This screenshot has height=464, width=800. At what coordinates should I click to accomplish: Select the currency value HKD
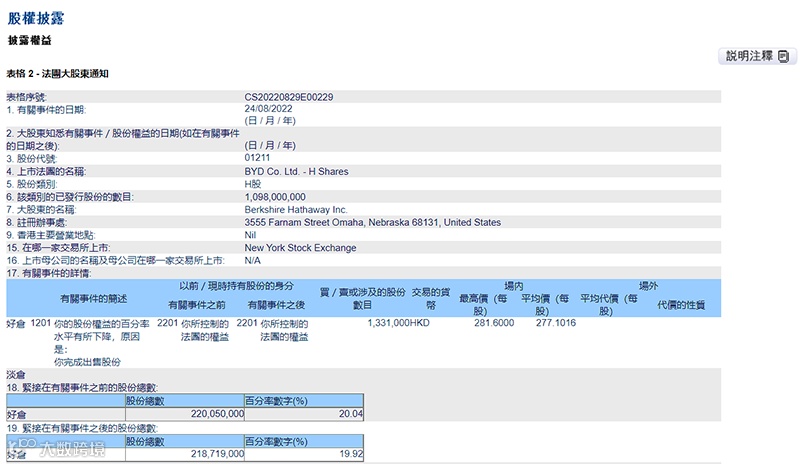pyautogui.click(x=419, y=323)
